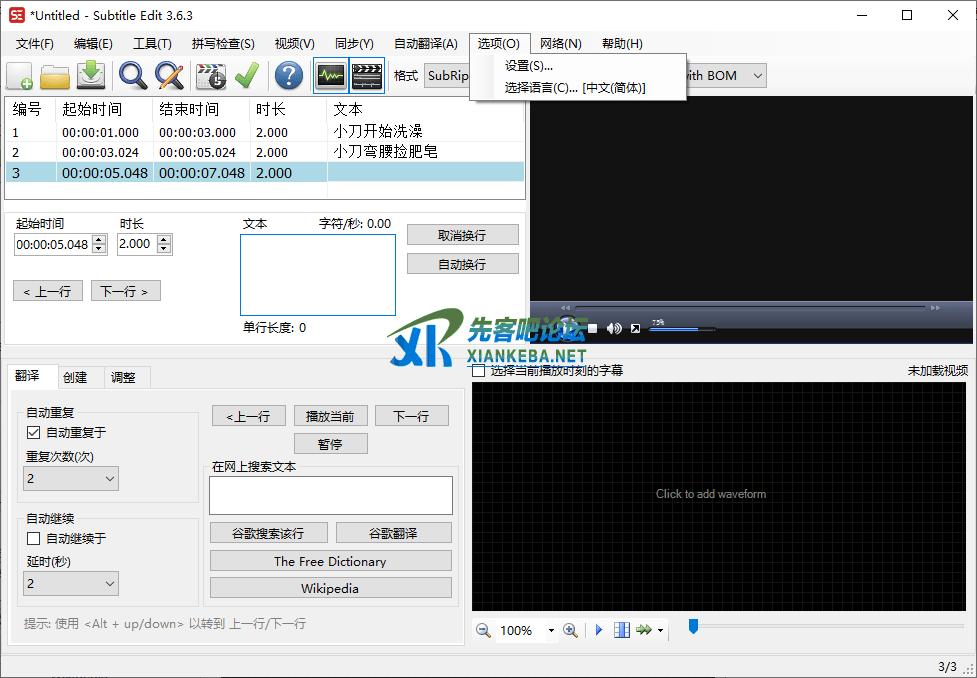Open the waveform zoom 100% dropdown
This screenshot has height=678, width=977.
[x=550, y=631]
